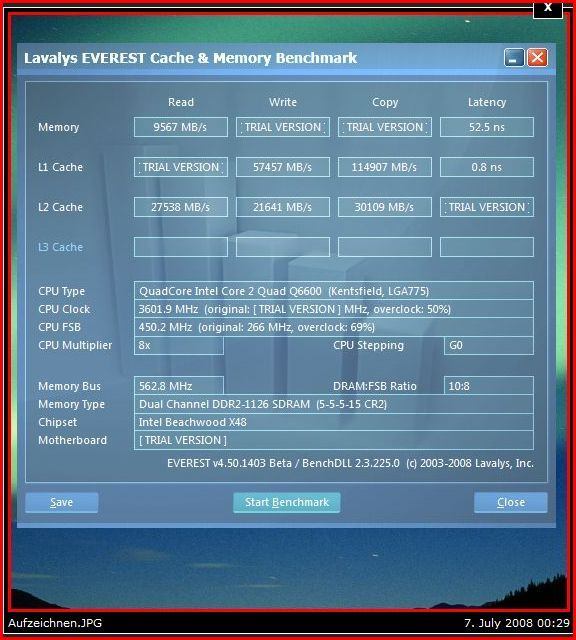Select L1 Cache Latency value 0.8 ns
The width and height of the screenshot is (576, 640).
tap(487, 167)
